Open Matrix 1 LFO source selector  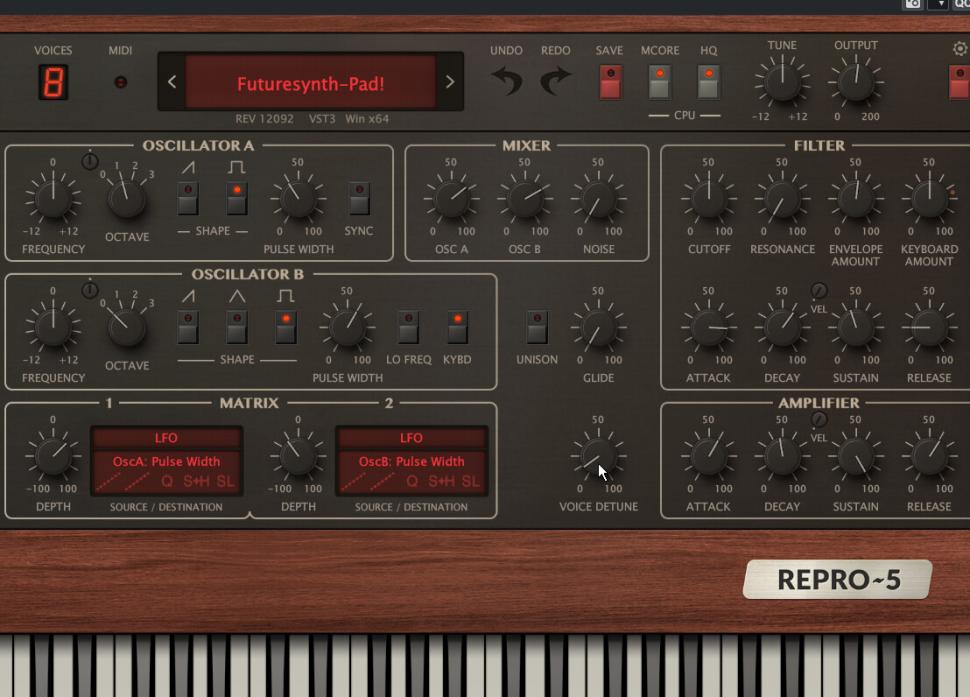pyautogui.click(x=166, y=438)
